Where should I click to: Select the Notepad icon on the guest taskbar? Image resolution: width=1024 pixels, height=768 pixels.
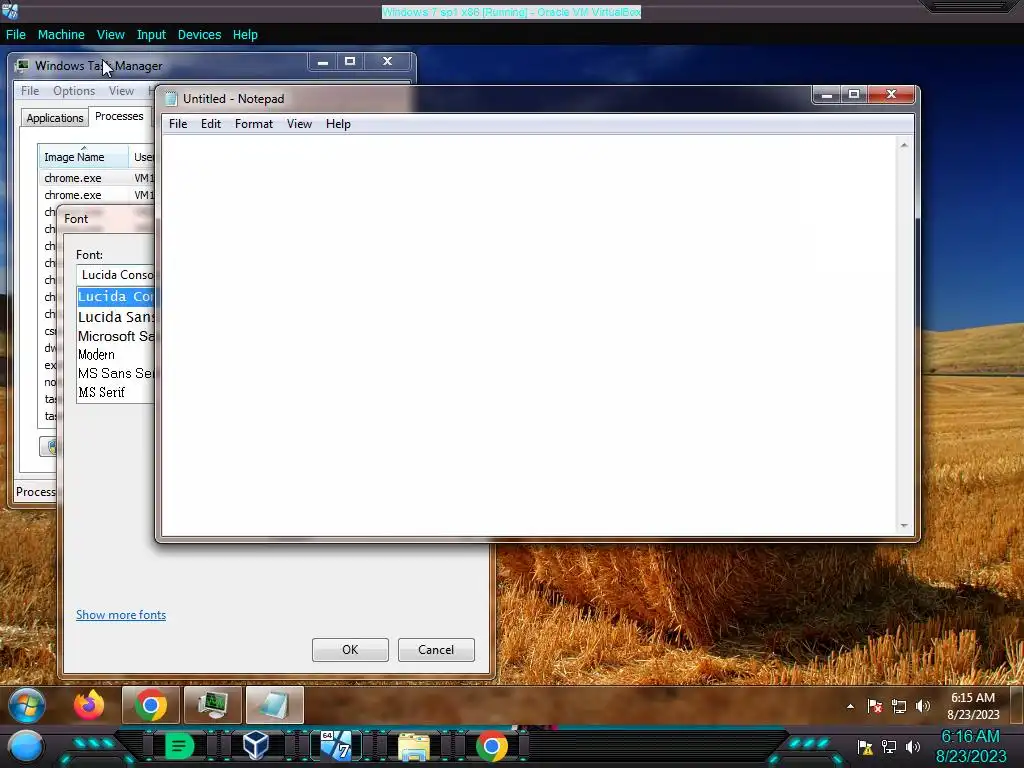tap(275, 705)
